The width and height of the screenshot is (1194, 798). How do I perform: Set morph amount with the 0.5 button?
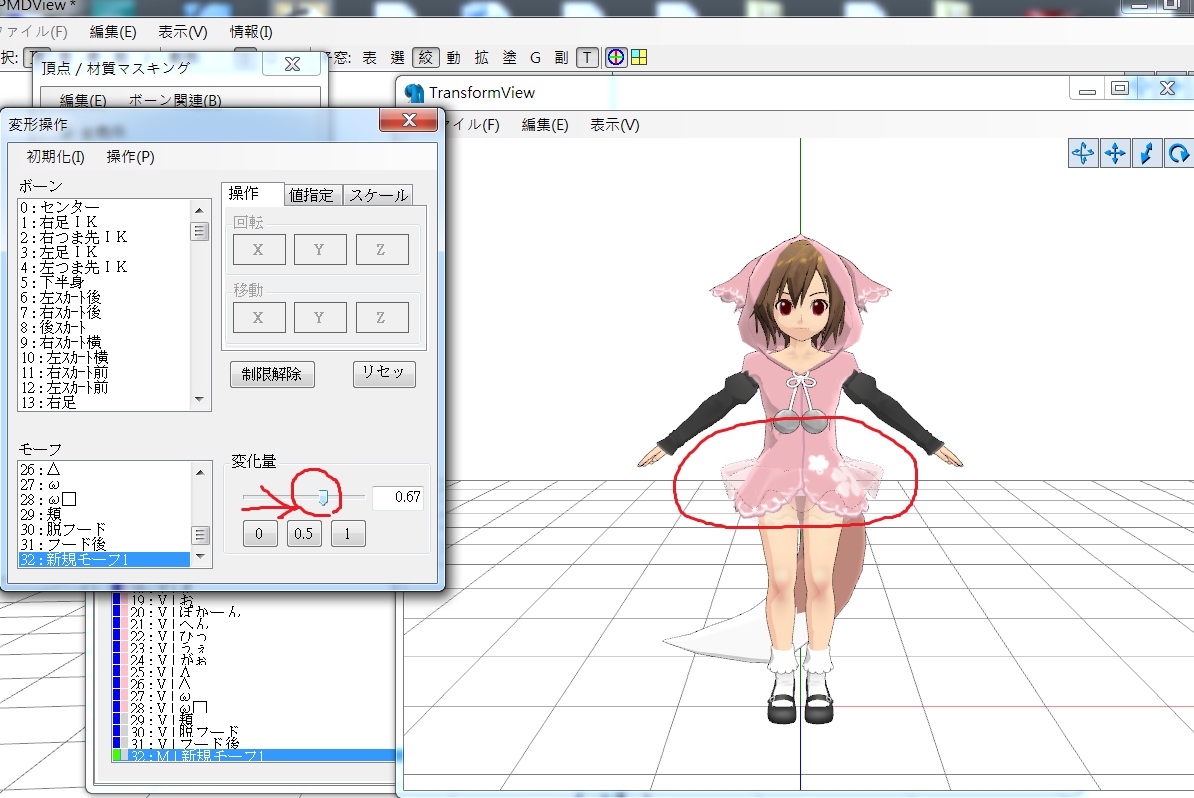(x=304, y=534)
